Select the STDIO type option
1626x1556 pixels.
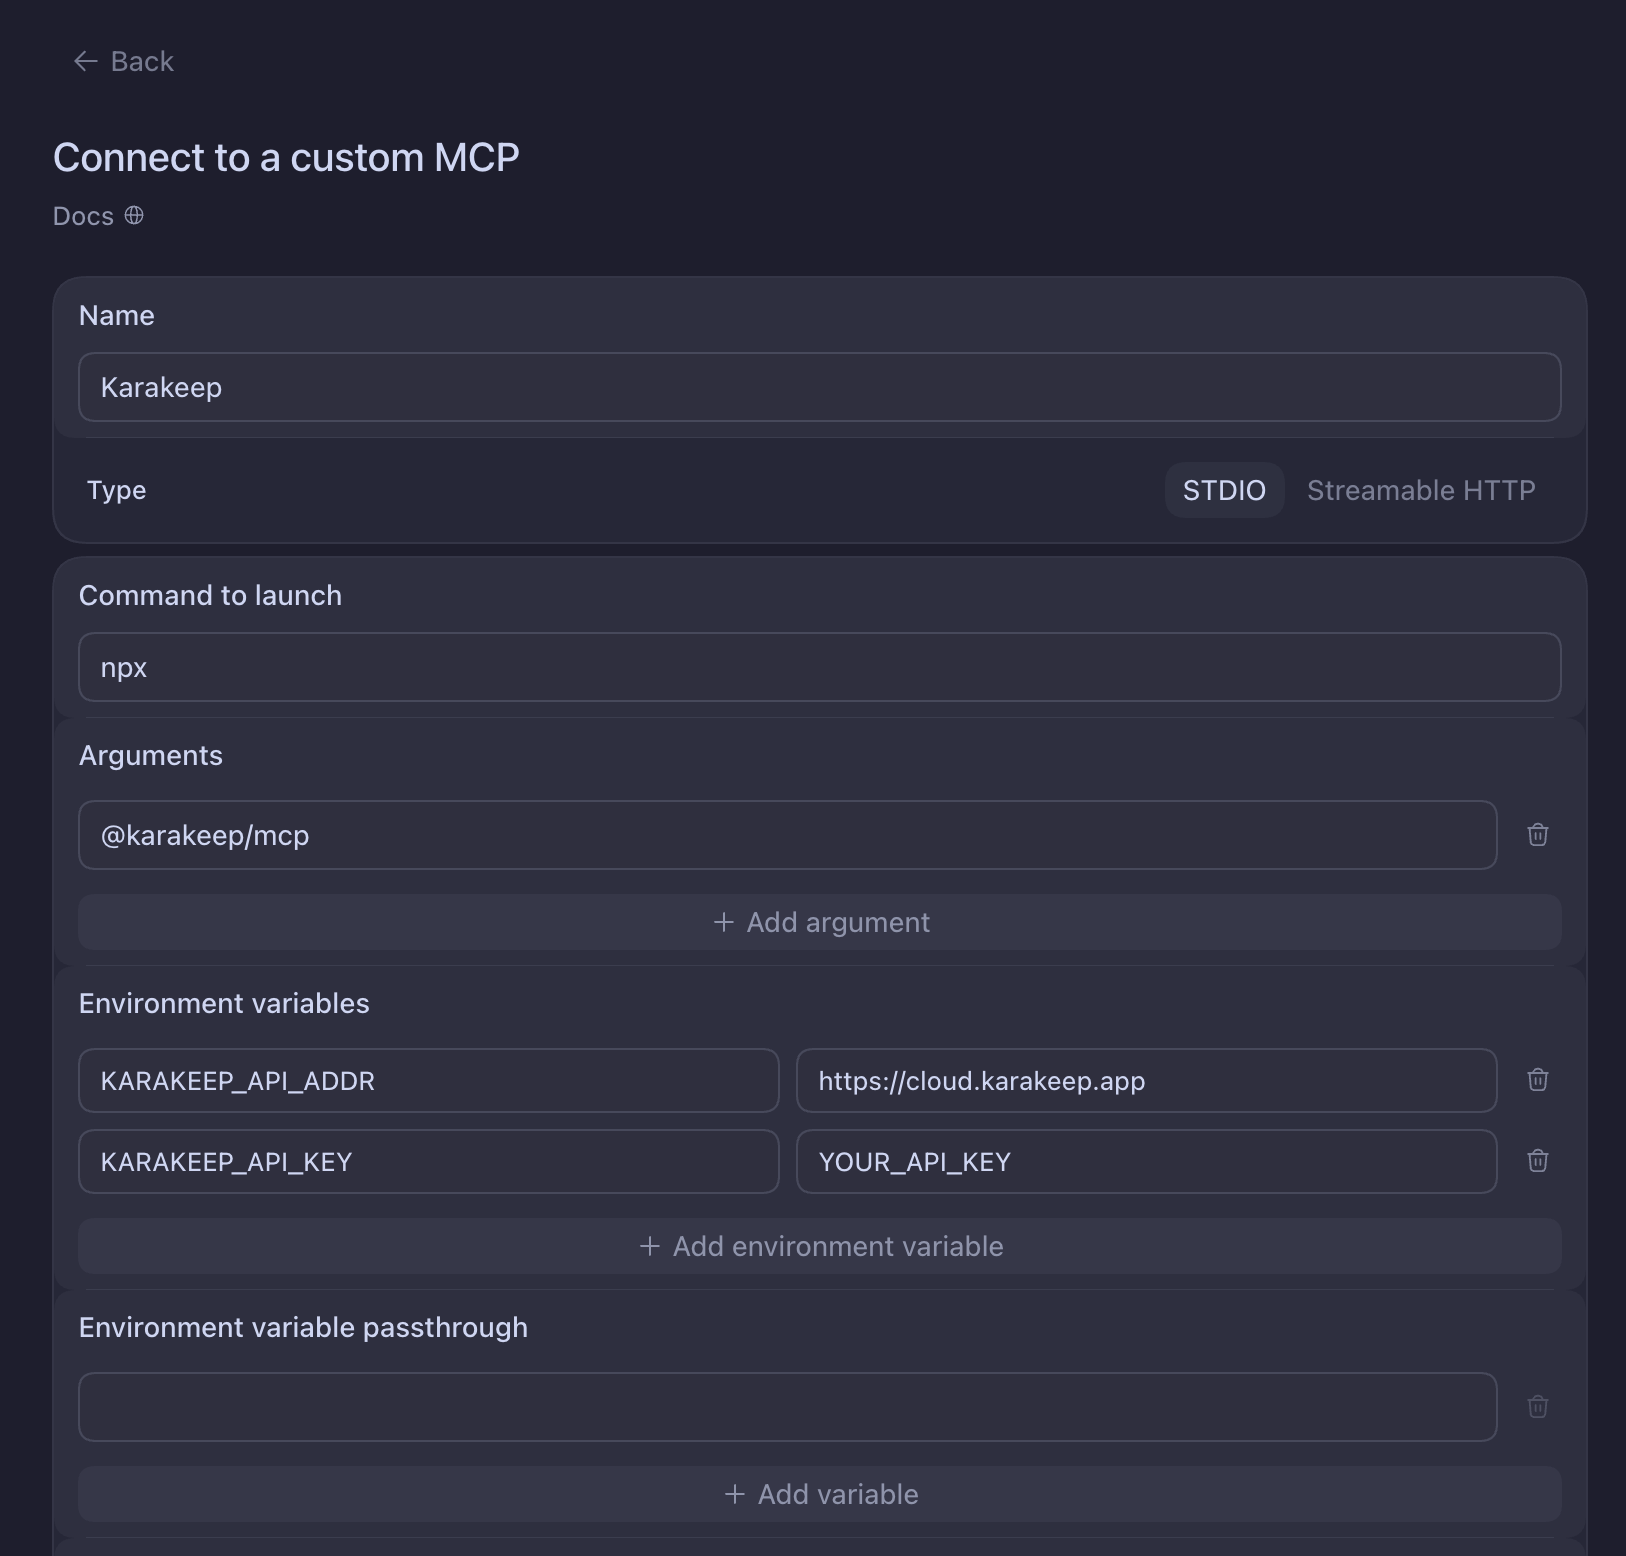(1224, 490)
